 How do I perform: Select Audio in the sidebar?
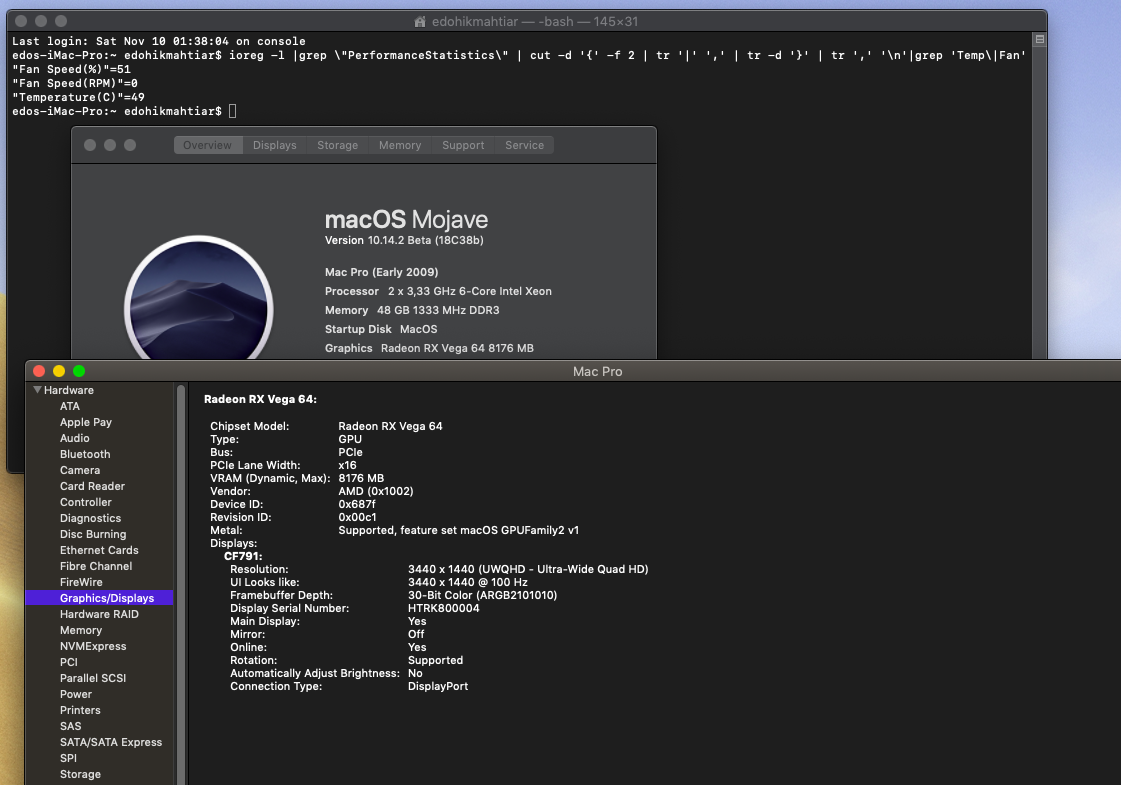click(x=74, y=438)
